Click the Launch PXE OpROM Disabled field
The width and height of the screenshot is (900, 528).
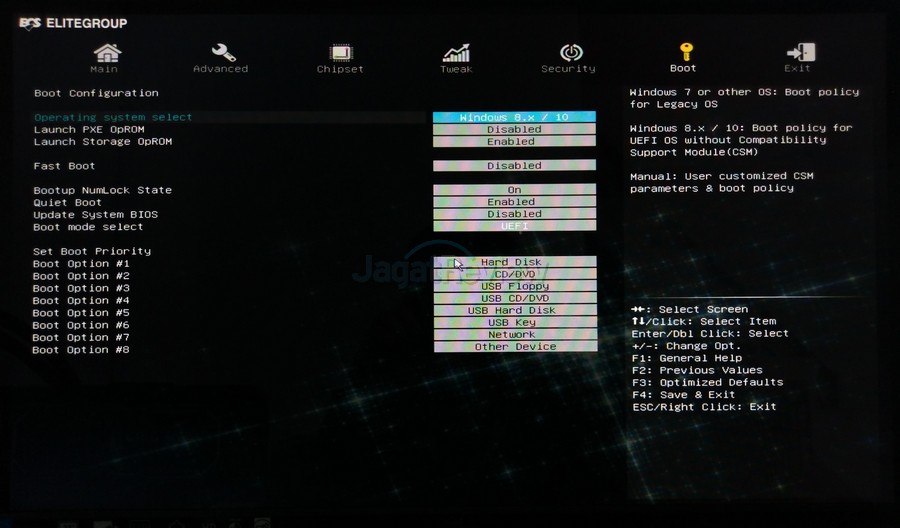coord(514,129)
